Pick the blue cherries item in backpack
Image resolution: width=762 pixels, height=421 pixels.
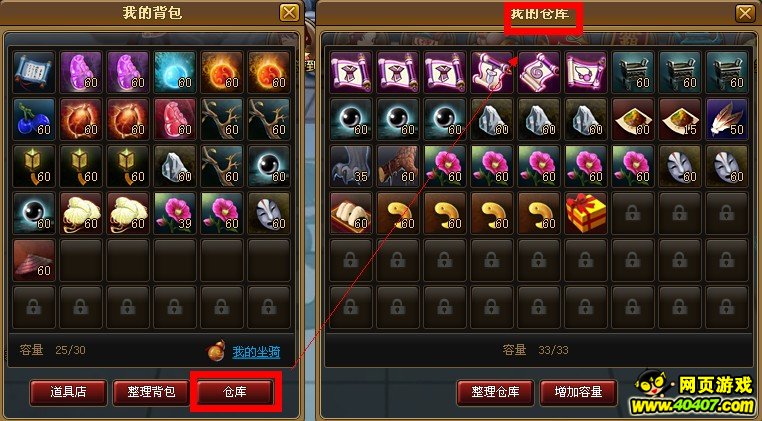coord(34,119)
